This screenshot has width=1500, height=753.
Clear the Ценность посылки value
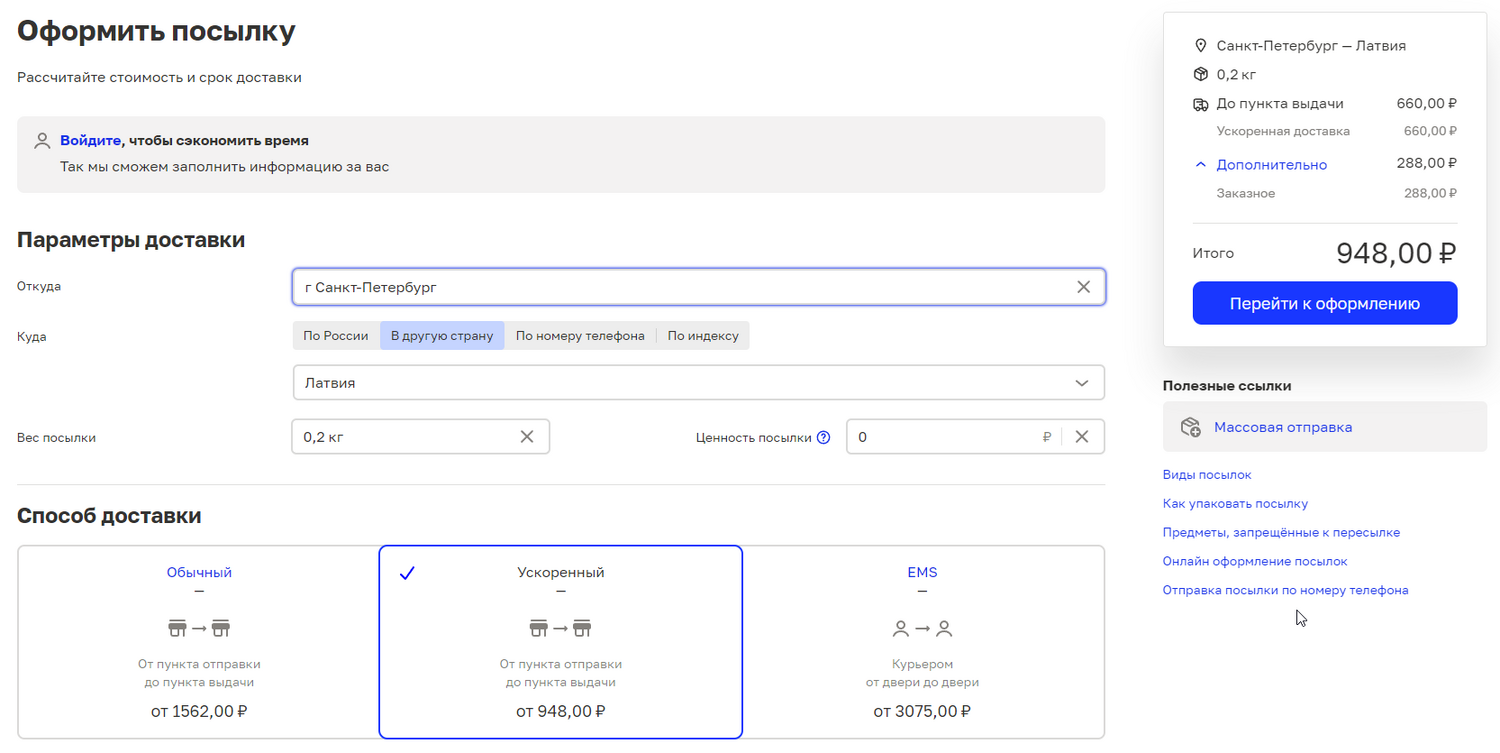point(1081,437)
